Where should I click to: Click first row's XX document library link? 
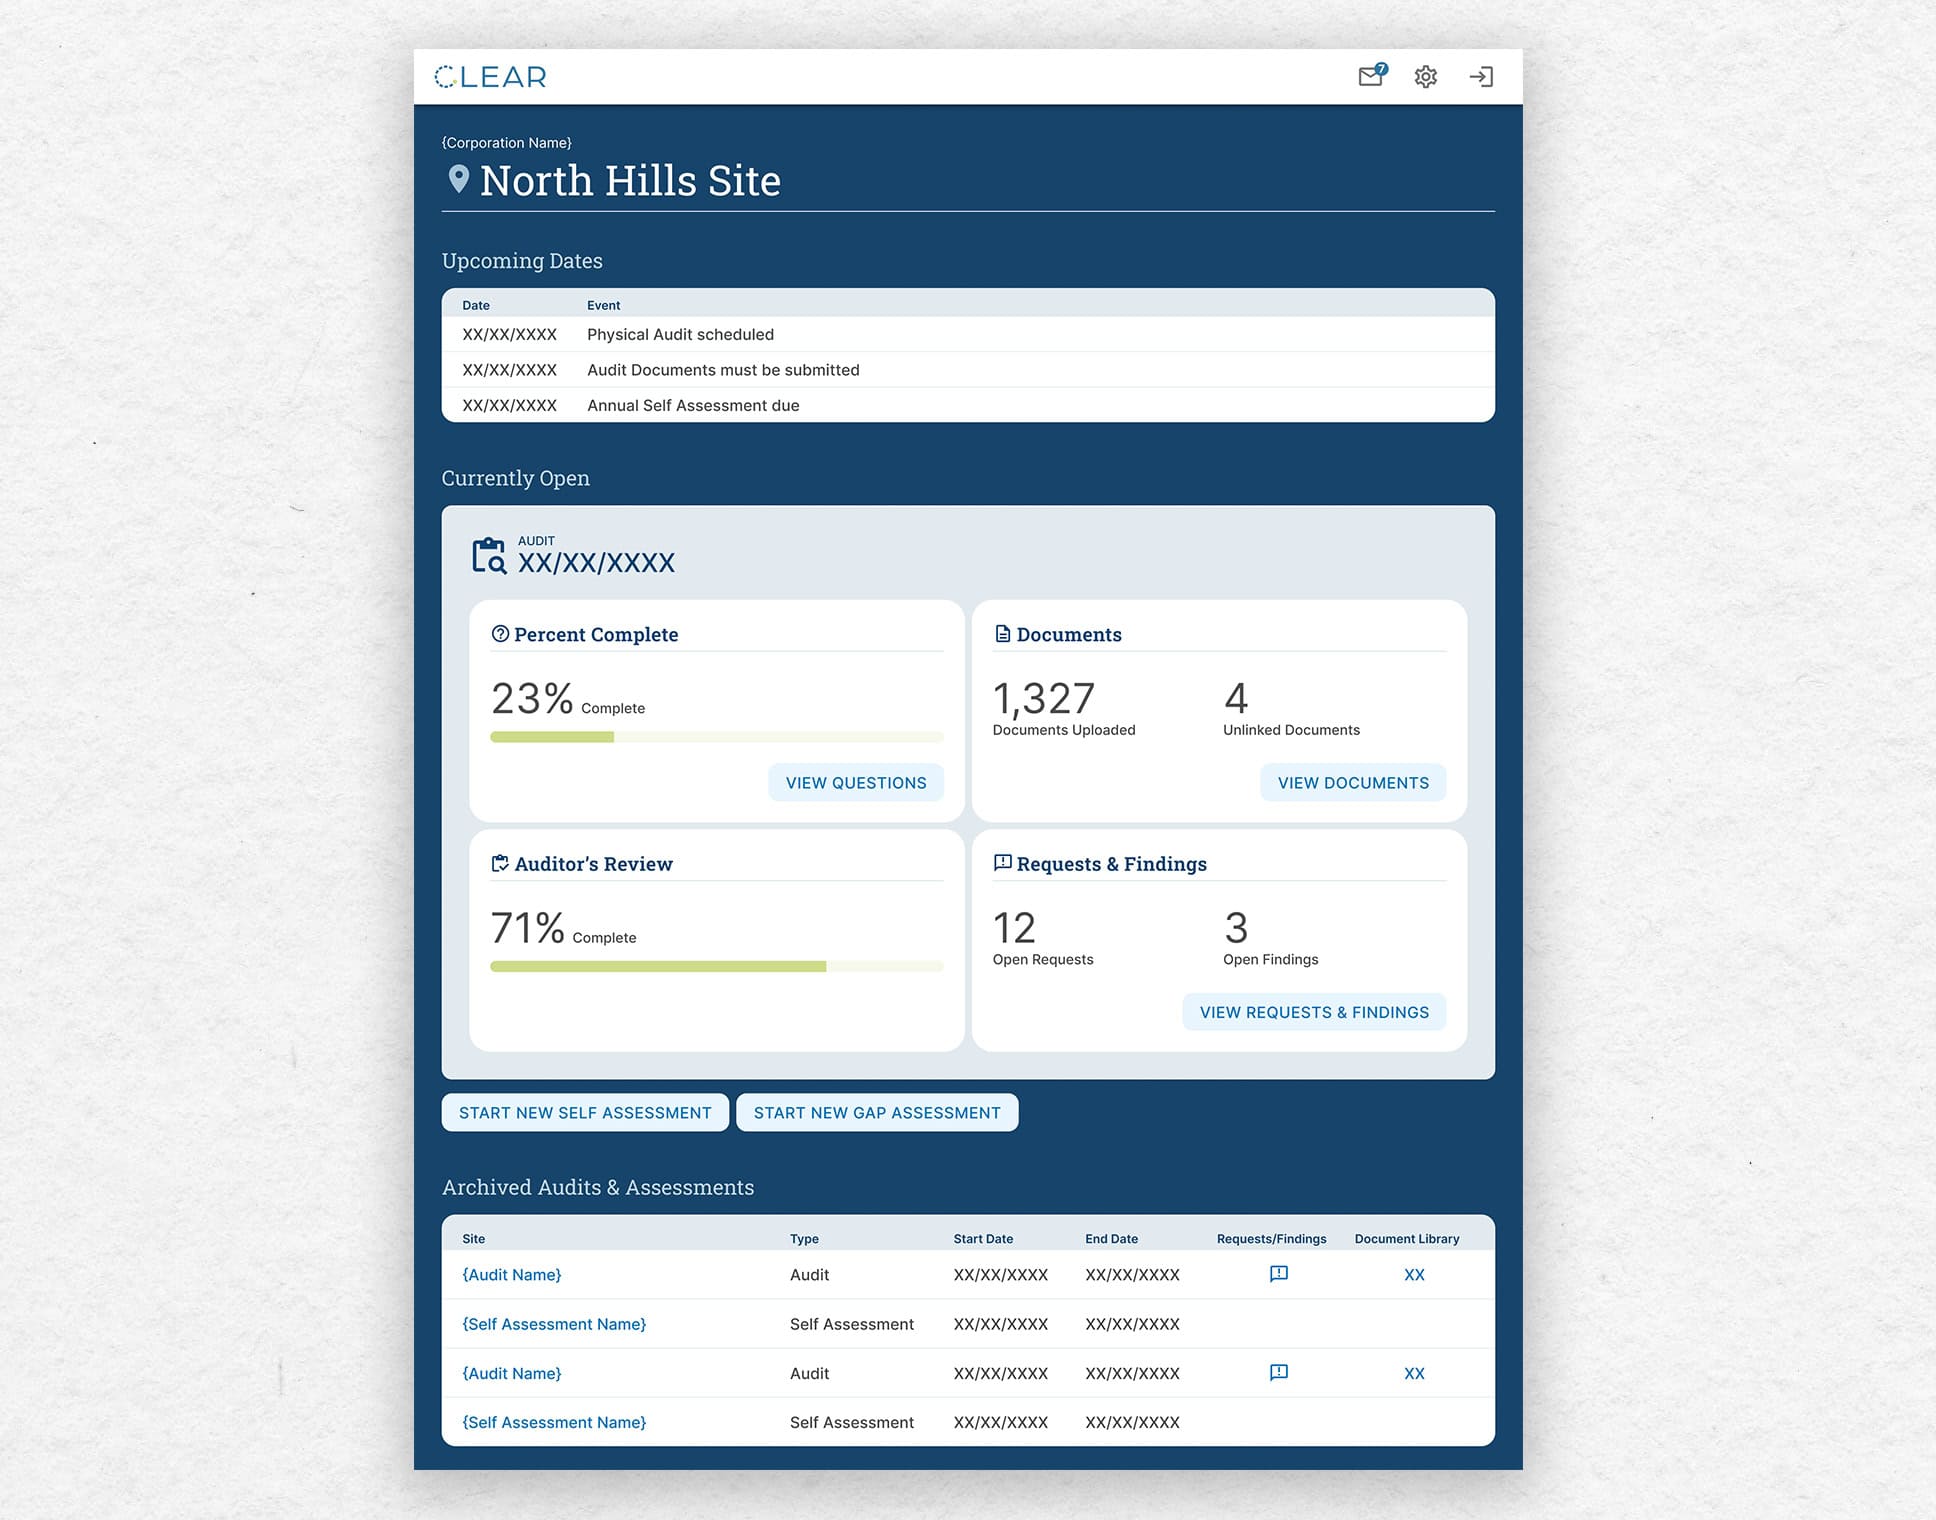(1414, 1275)
